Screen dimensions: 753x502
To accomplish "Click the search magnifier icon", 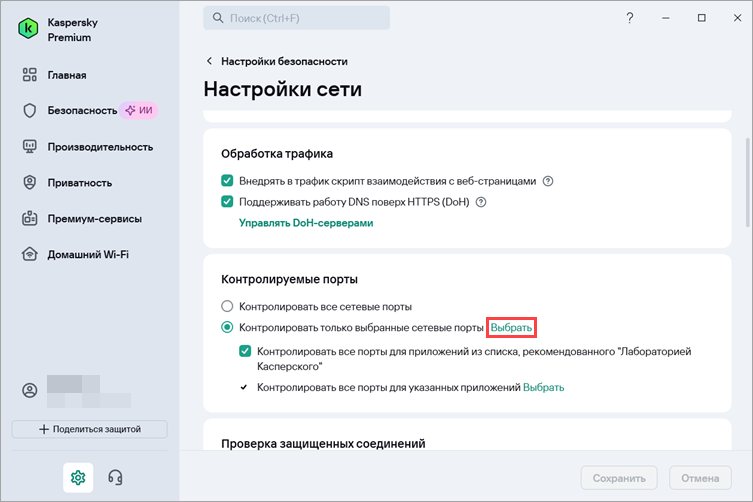I will click(x=218, y=18).
